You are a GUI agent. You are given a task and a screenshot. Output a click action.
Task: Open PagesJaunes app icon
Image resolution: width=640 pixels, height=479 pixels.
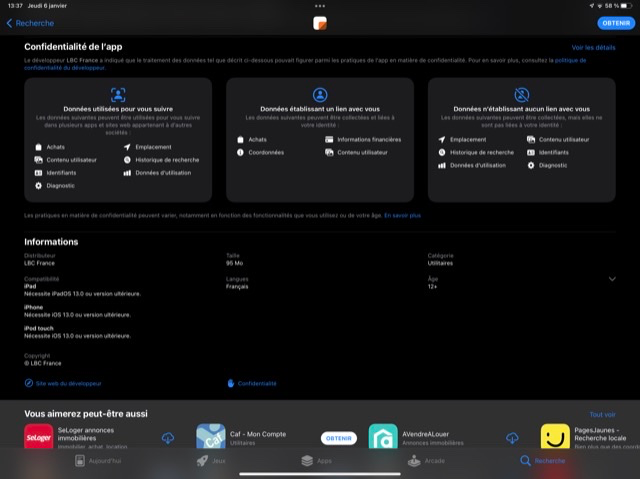click(555, 438)
